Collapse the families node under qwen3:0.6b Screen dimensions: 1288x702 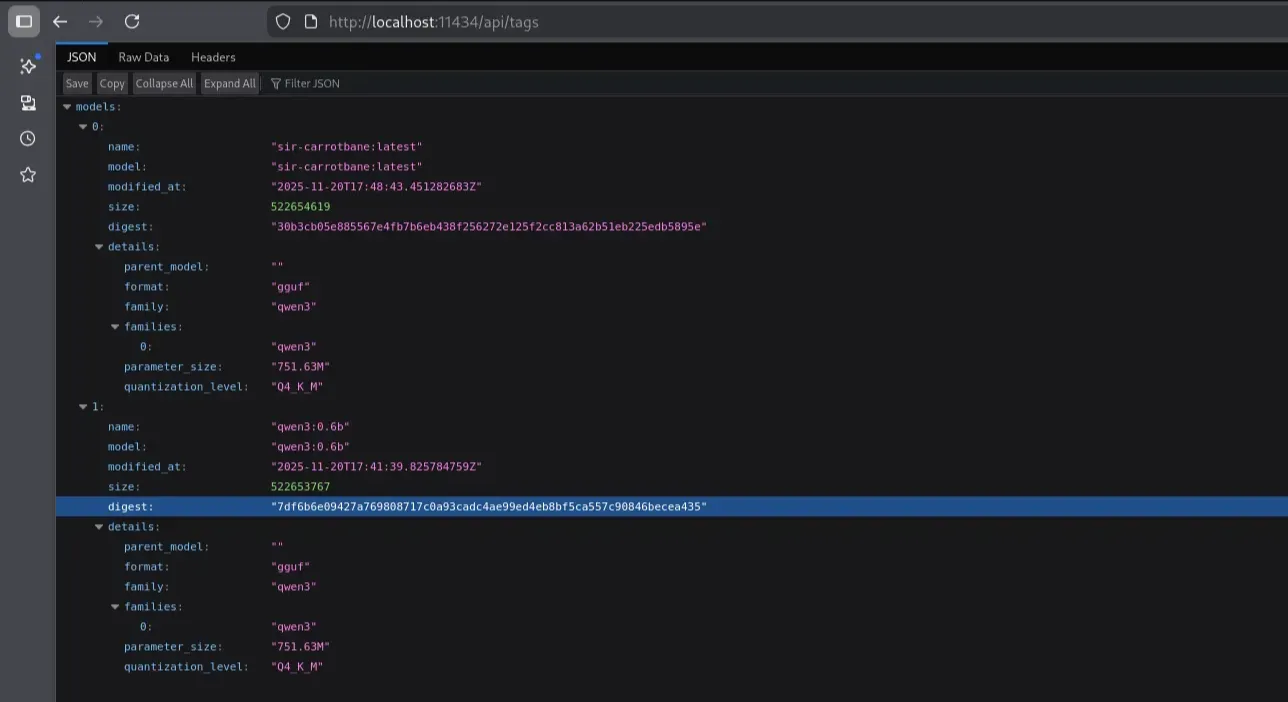pos(115,607)
